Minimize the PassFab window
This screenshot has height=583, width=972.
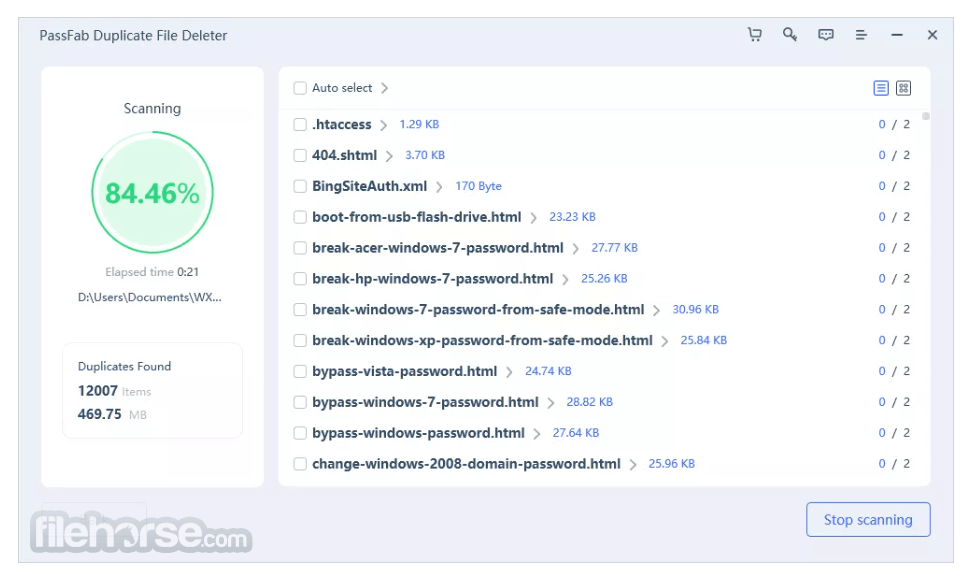pyautogui.click(x=897, y=35)
